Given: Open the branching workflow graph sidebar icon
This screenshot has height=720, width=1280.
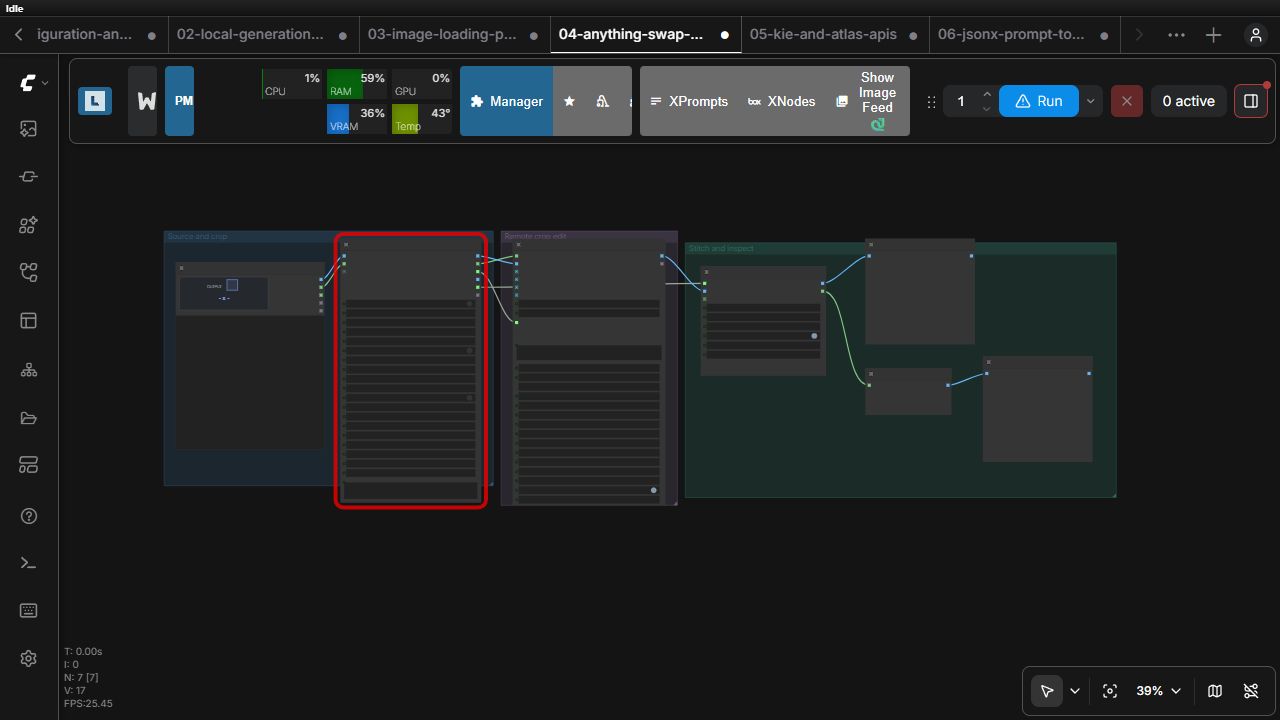Looking at the screenshot, I should [28, 273].
